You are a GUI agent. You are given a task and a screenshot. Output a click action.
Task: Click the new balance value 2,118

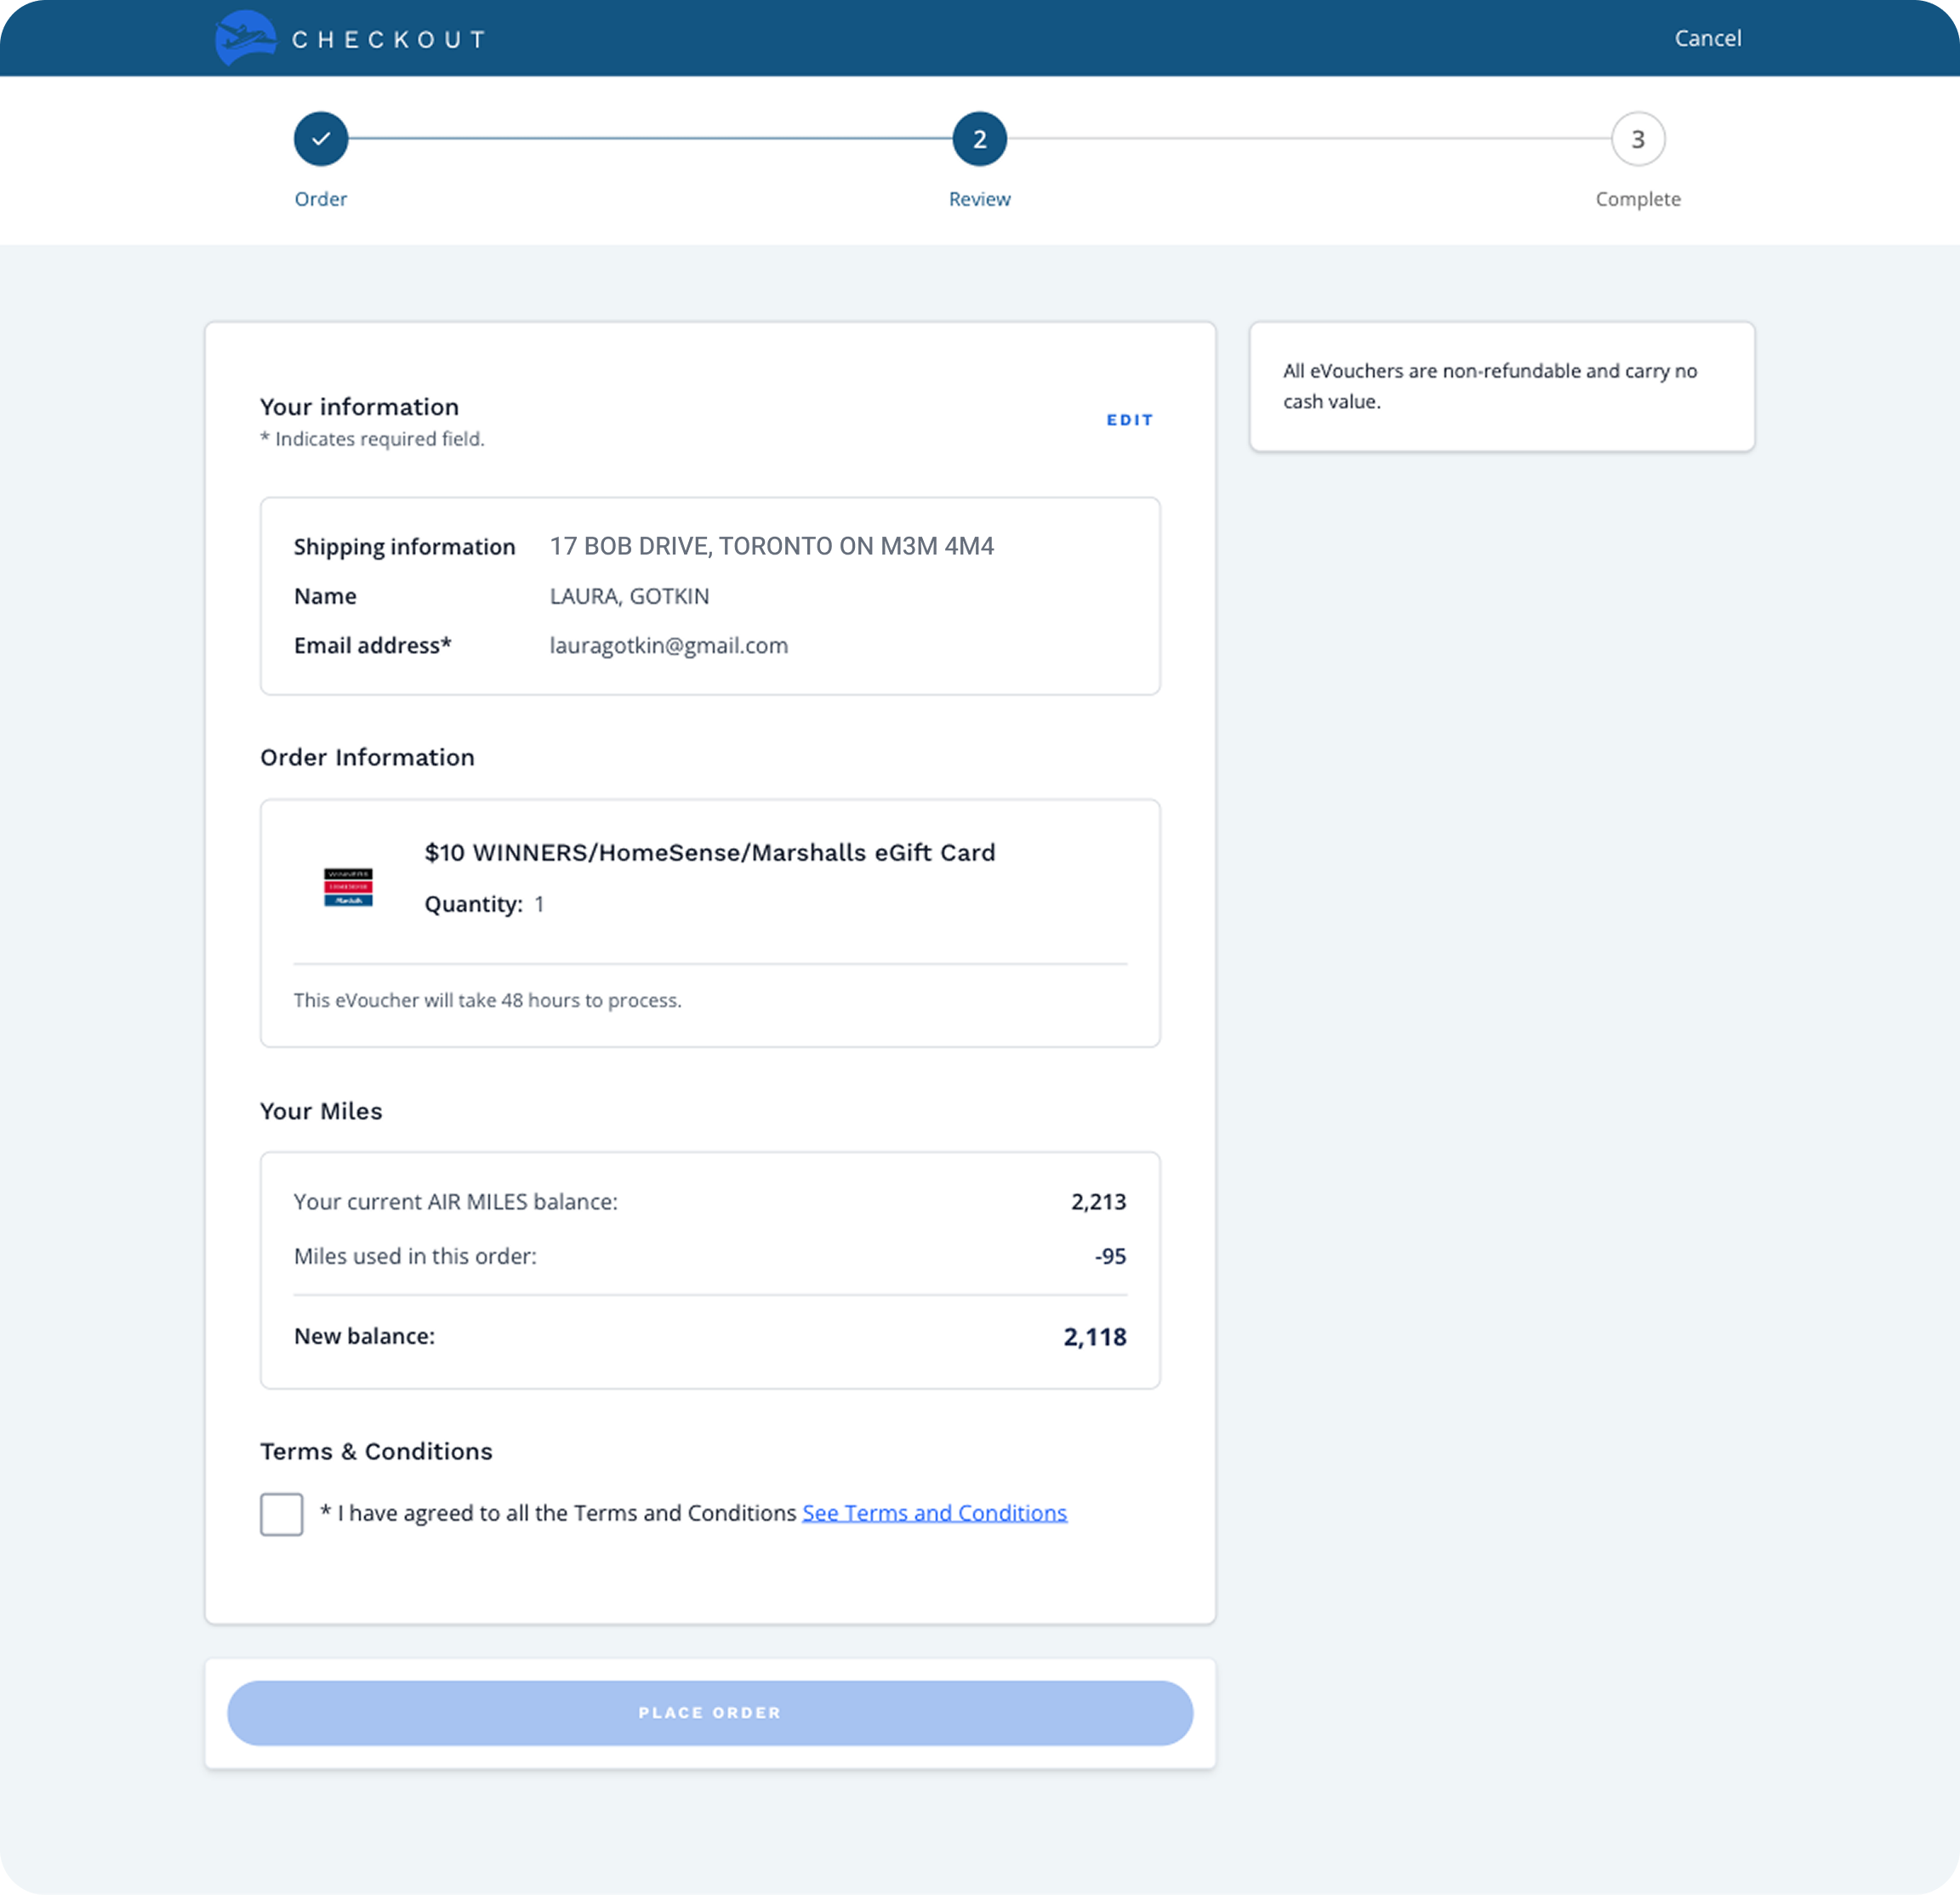(x=1094, y=1337)
